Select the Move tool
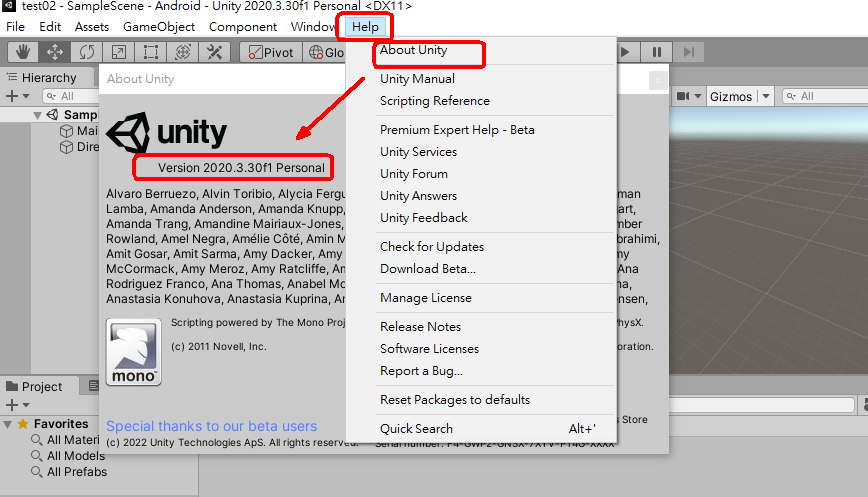 [54, 52]
